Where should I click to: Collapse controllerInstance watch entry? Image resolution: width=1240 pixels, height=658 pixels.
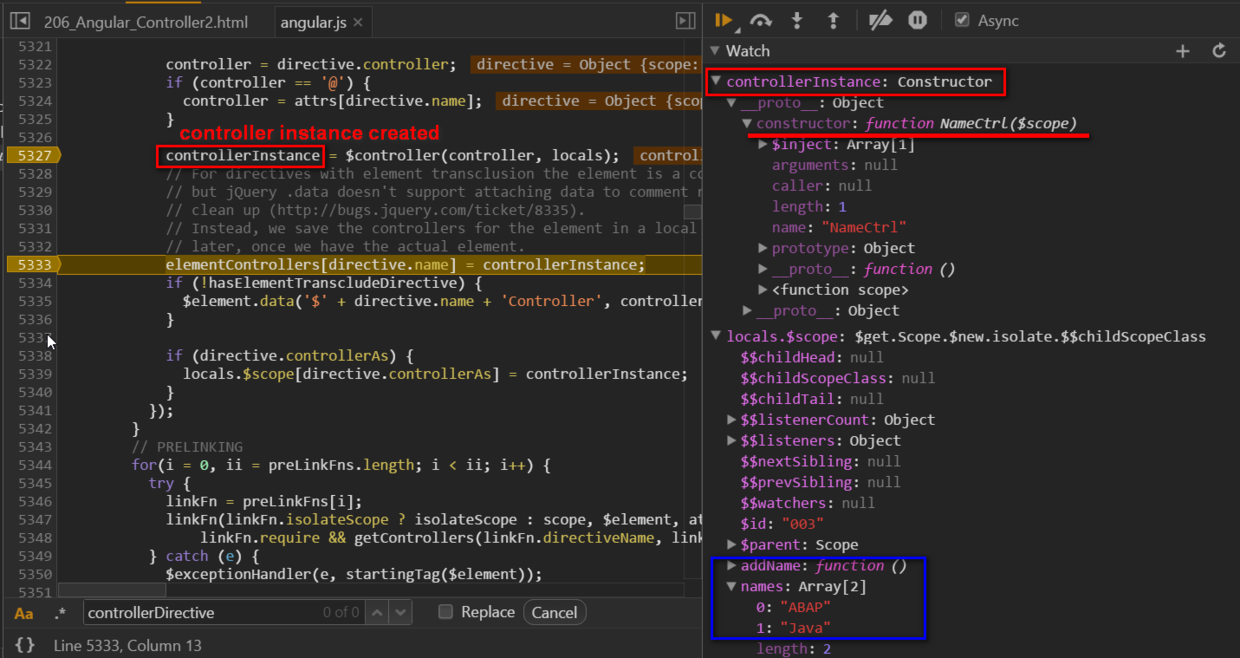(x=716, y=82)
